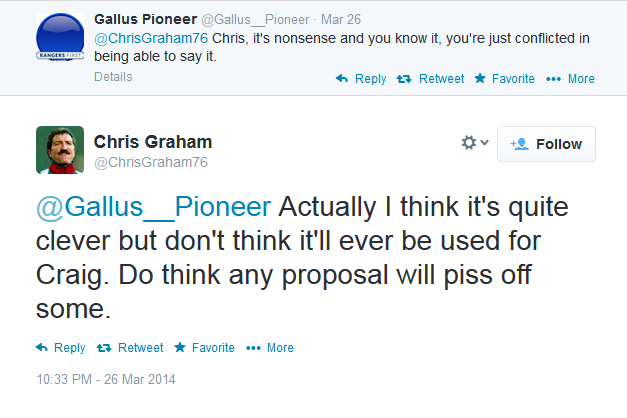The height and width of the screenshot is (418, 627).
Task: Click the reply arrow icon under Chris Graham's tweet
Action: [x=42, y=347]
